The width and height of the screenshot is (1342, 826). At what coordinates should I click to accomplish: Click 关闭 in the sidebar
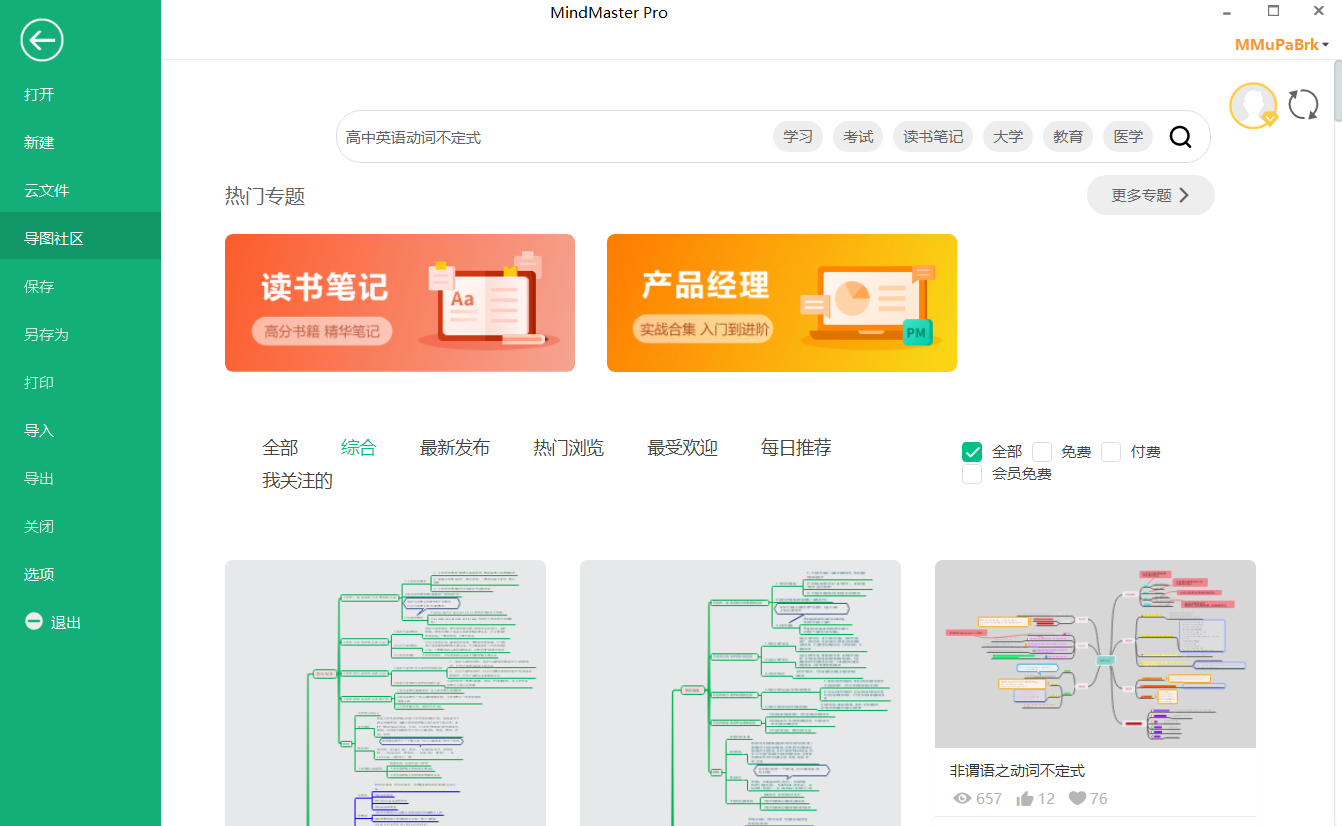(x=80, y=527)
